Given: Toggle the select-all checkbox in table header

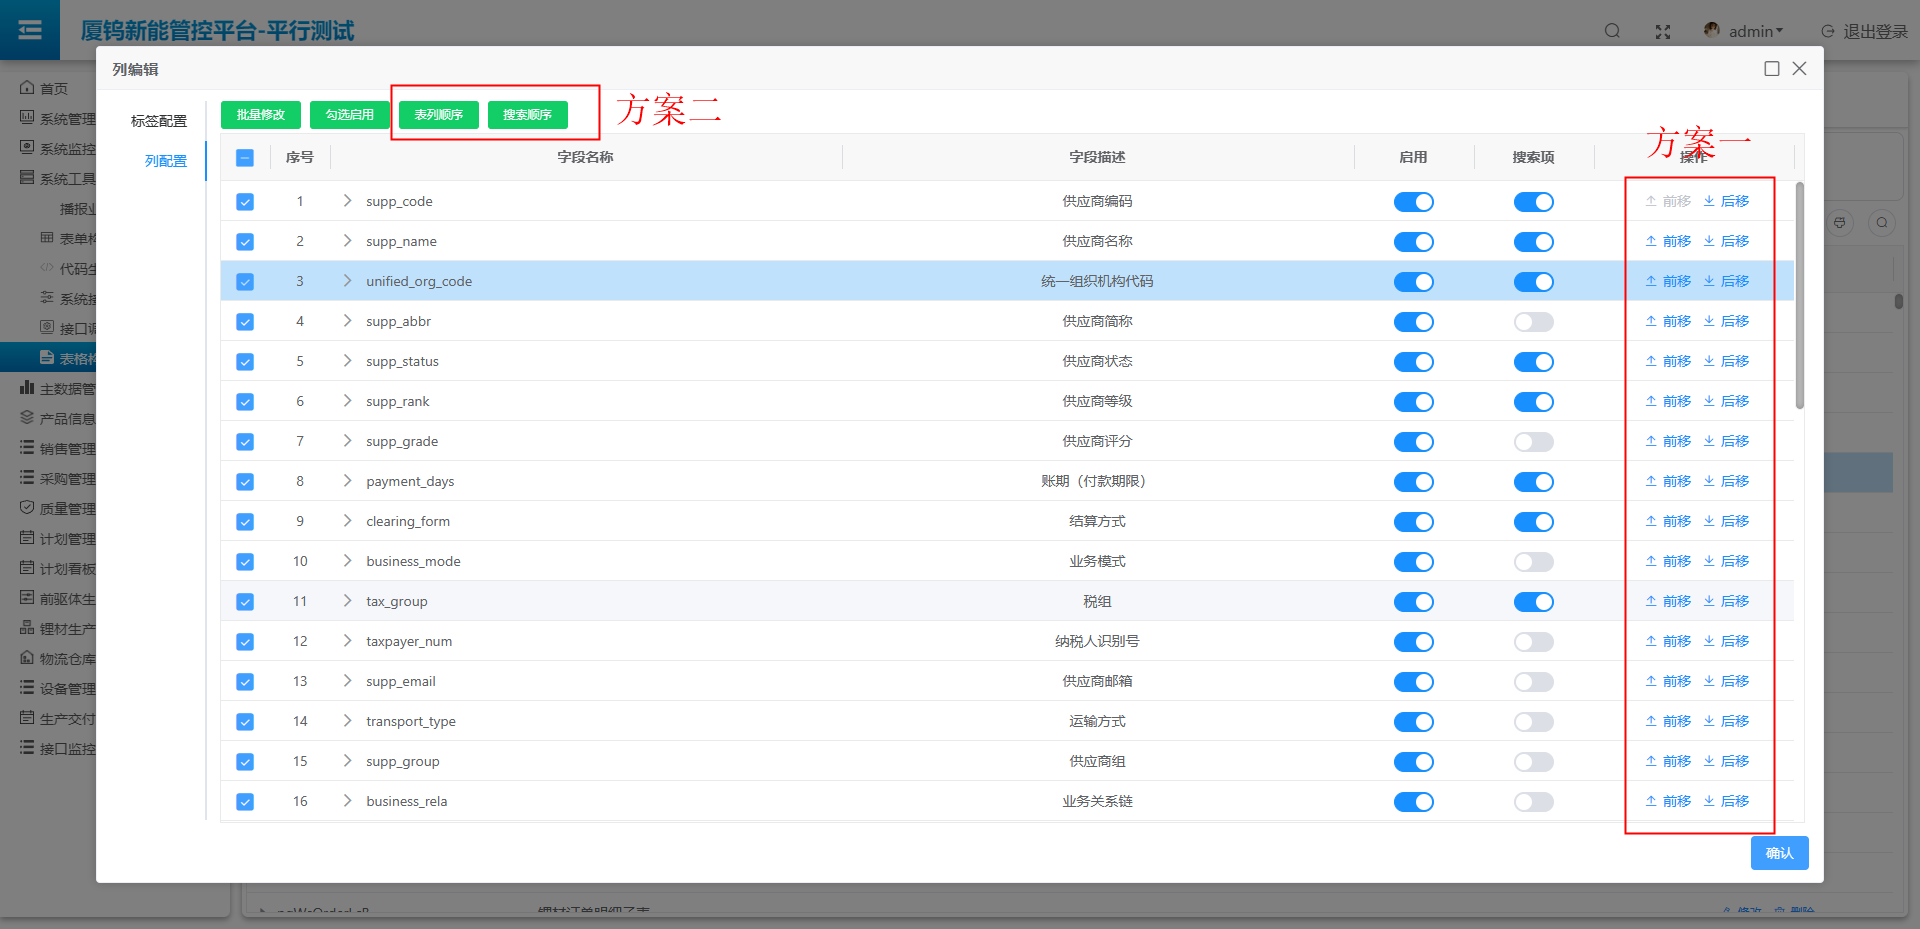Looking at the screenshot, I should click(x=245, y=158).
